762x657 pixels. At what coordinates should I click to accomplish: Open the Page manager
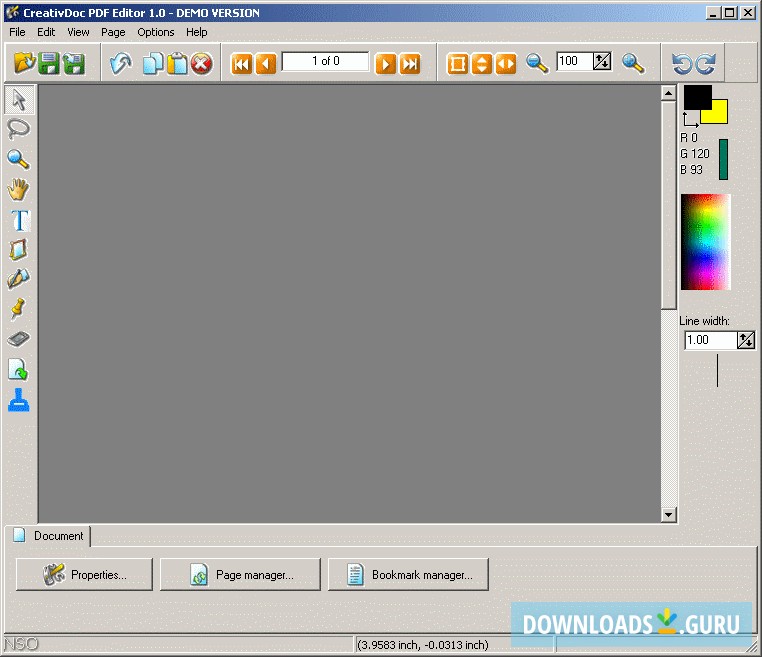tap(241, 575)
